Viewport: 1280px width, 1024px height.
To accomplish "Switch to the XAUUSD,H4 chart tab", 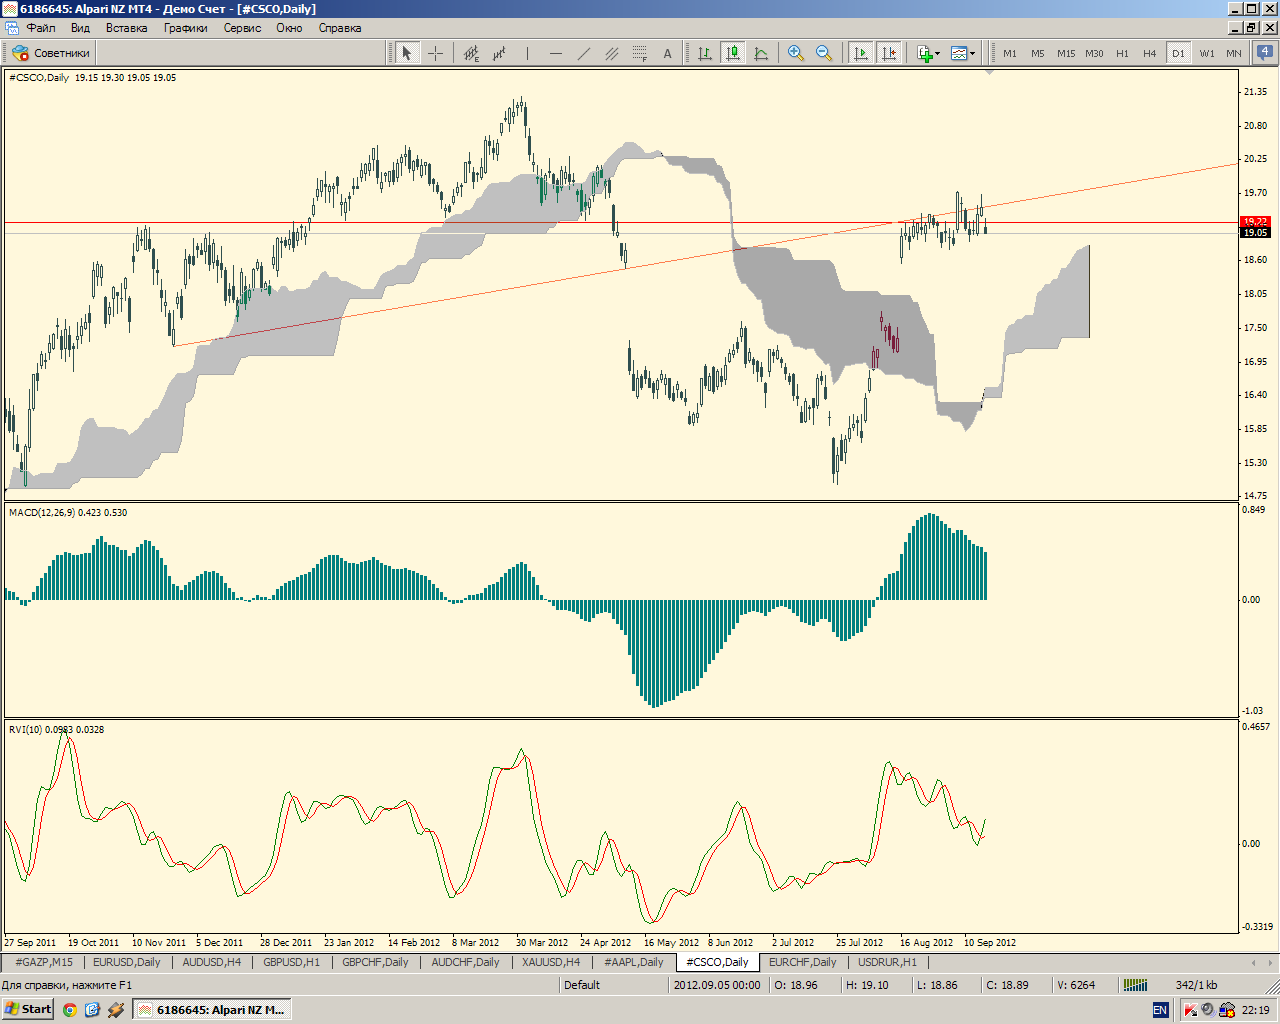I will pos(551,962).
